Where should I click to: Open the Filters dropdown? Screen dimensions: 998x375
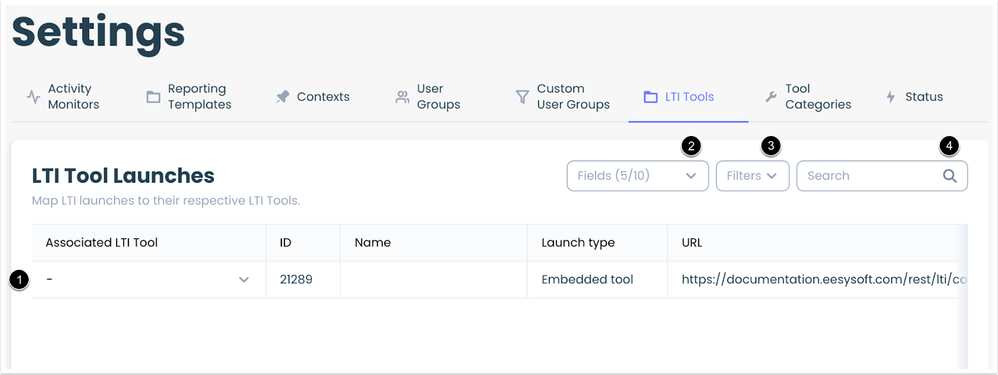click(x=752, y=176)
